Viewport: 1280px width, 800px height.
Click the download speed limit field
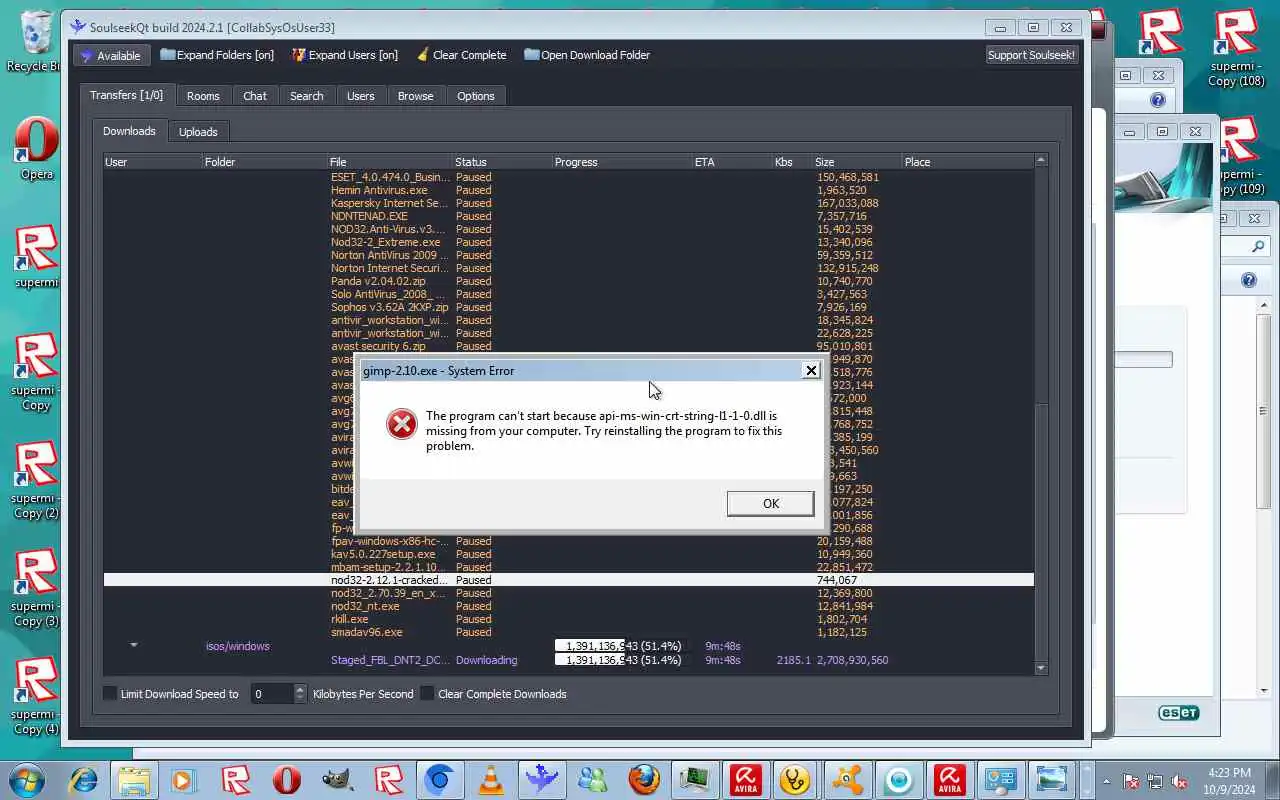tap(270, 694)
